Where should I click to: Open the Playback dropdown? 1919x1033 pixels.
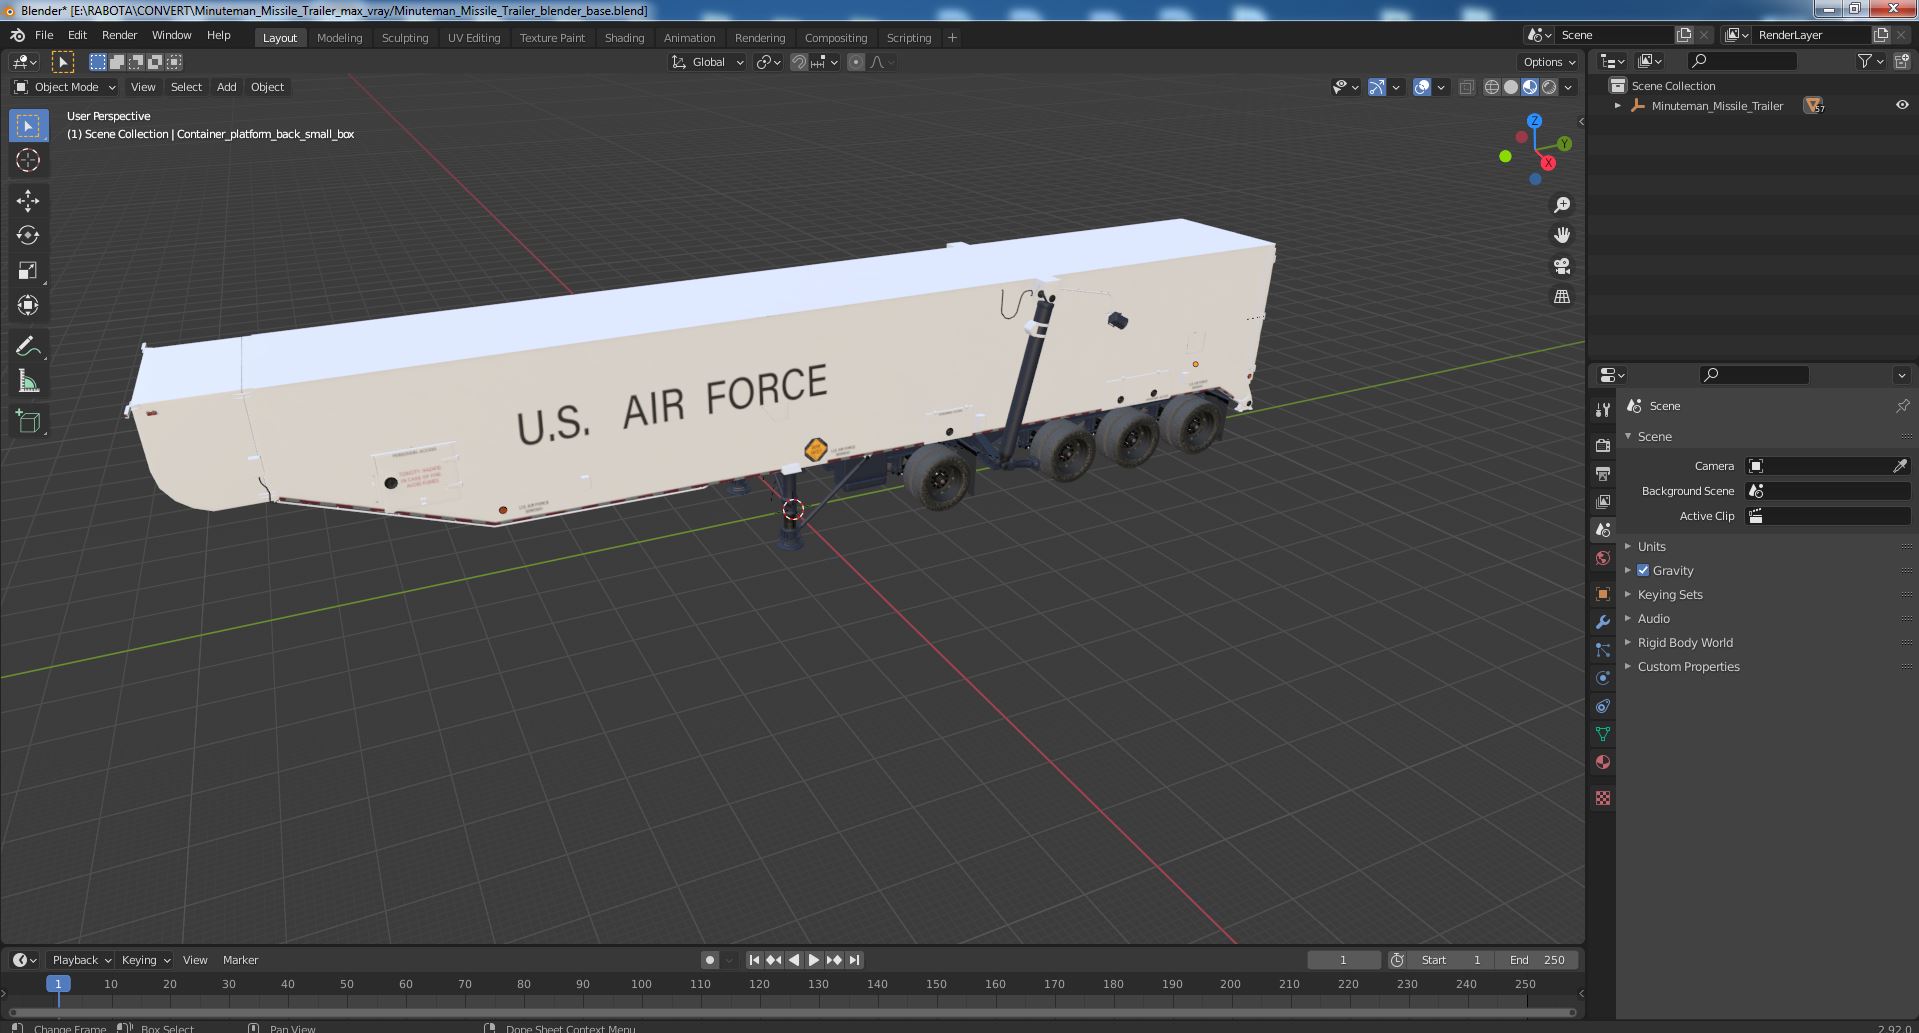pyautogui.click(x=81, y=960)
